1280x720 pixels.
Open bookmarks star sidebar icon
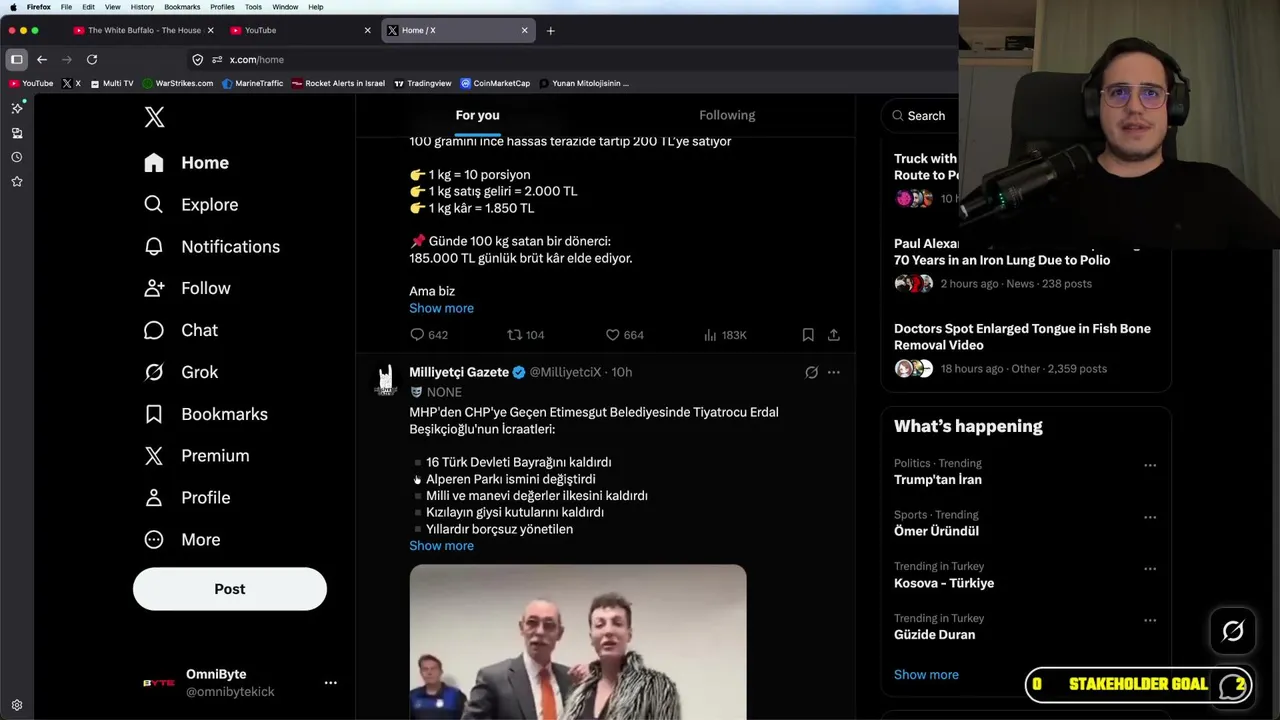pos(17,182)
